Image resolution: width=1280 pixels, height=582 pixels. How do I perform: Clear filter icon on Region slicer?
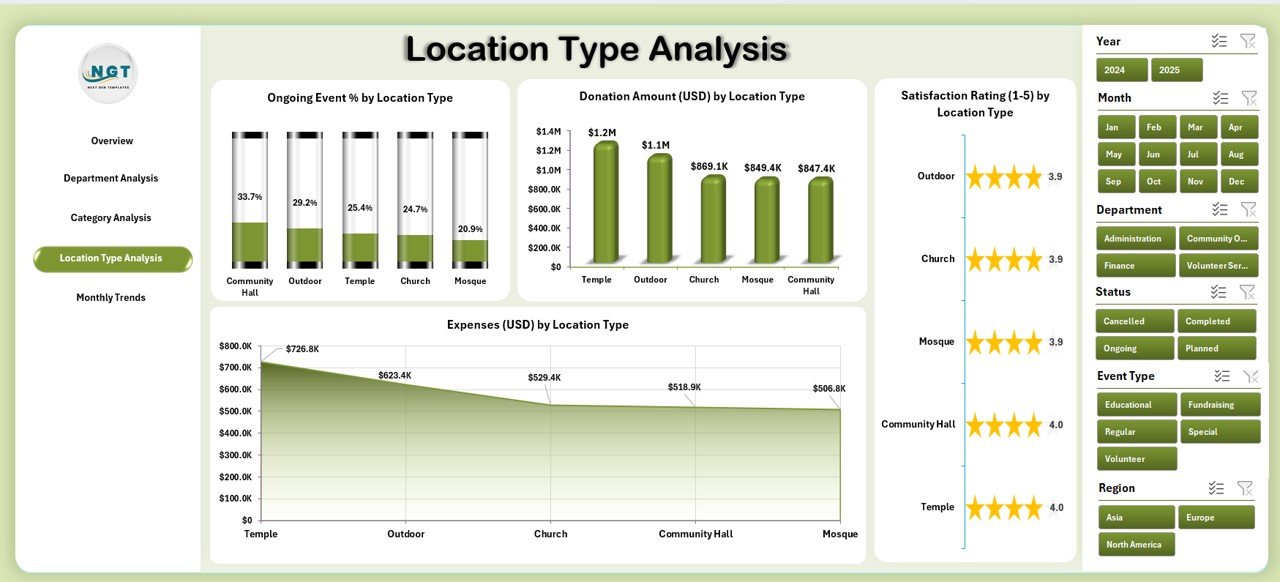[x=1245, y=488]
